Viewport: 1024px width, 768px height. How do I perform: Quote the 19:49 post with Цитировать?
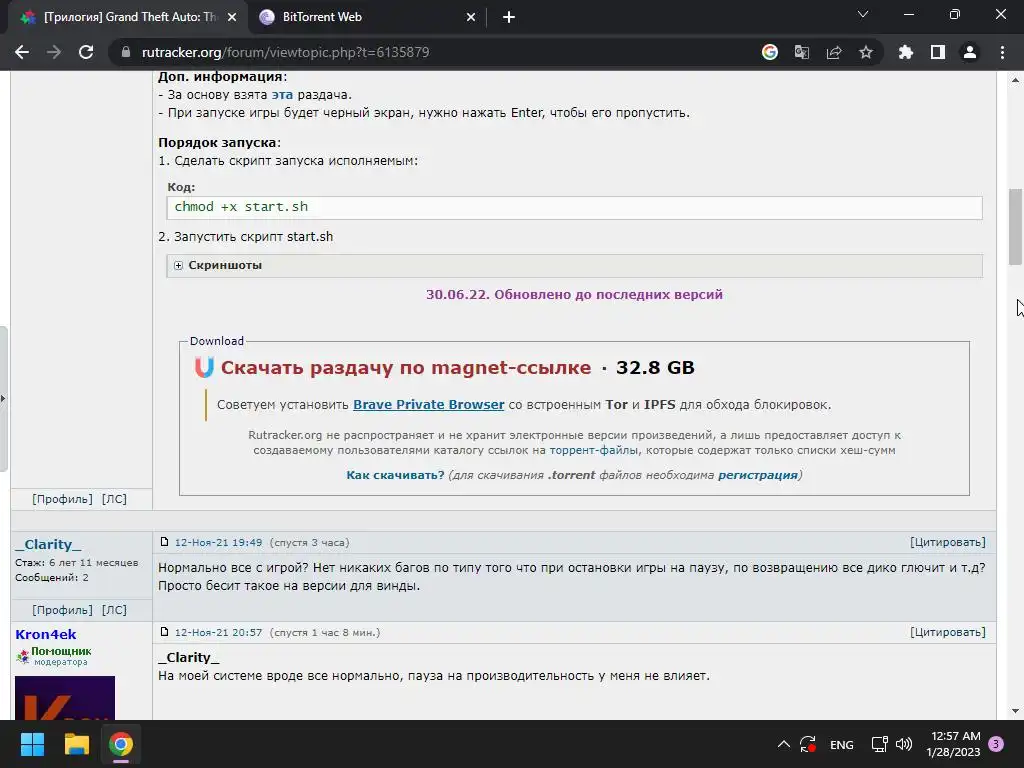pyautogui.click(x=948, y=543)
